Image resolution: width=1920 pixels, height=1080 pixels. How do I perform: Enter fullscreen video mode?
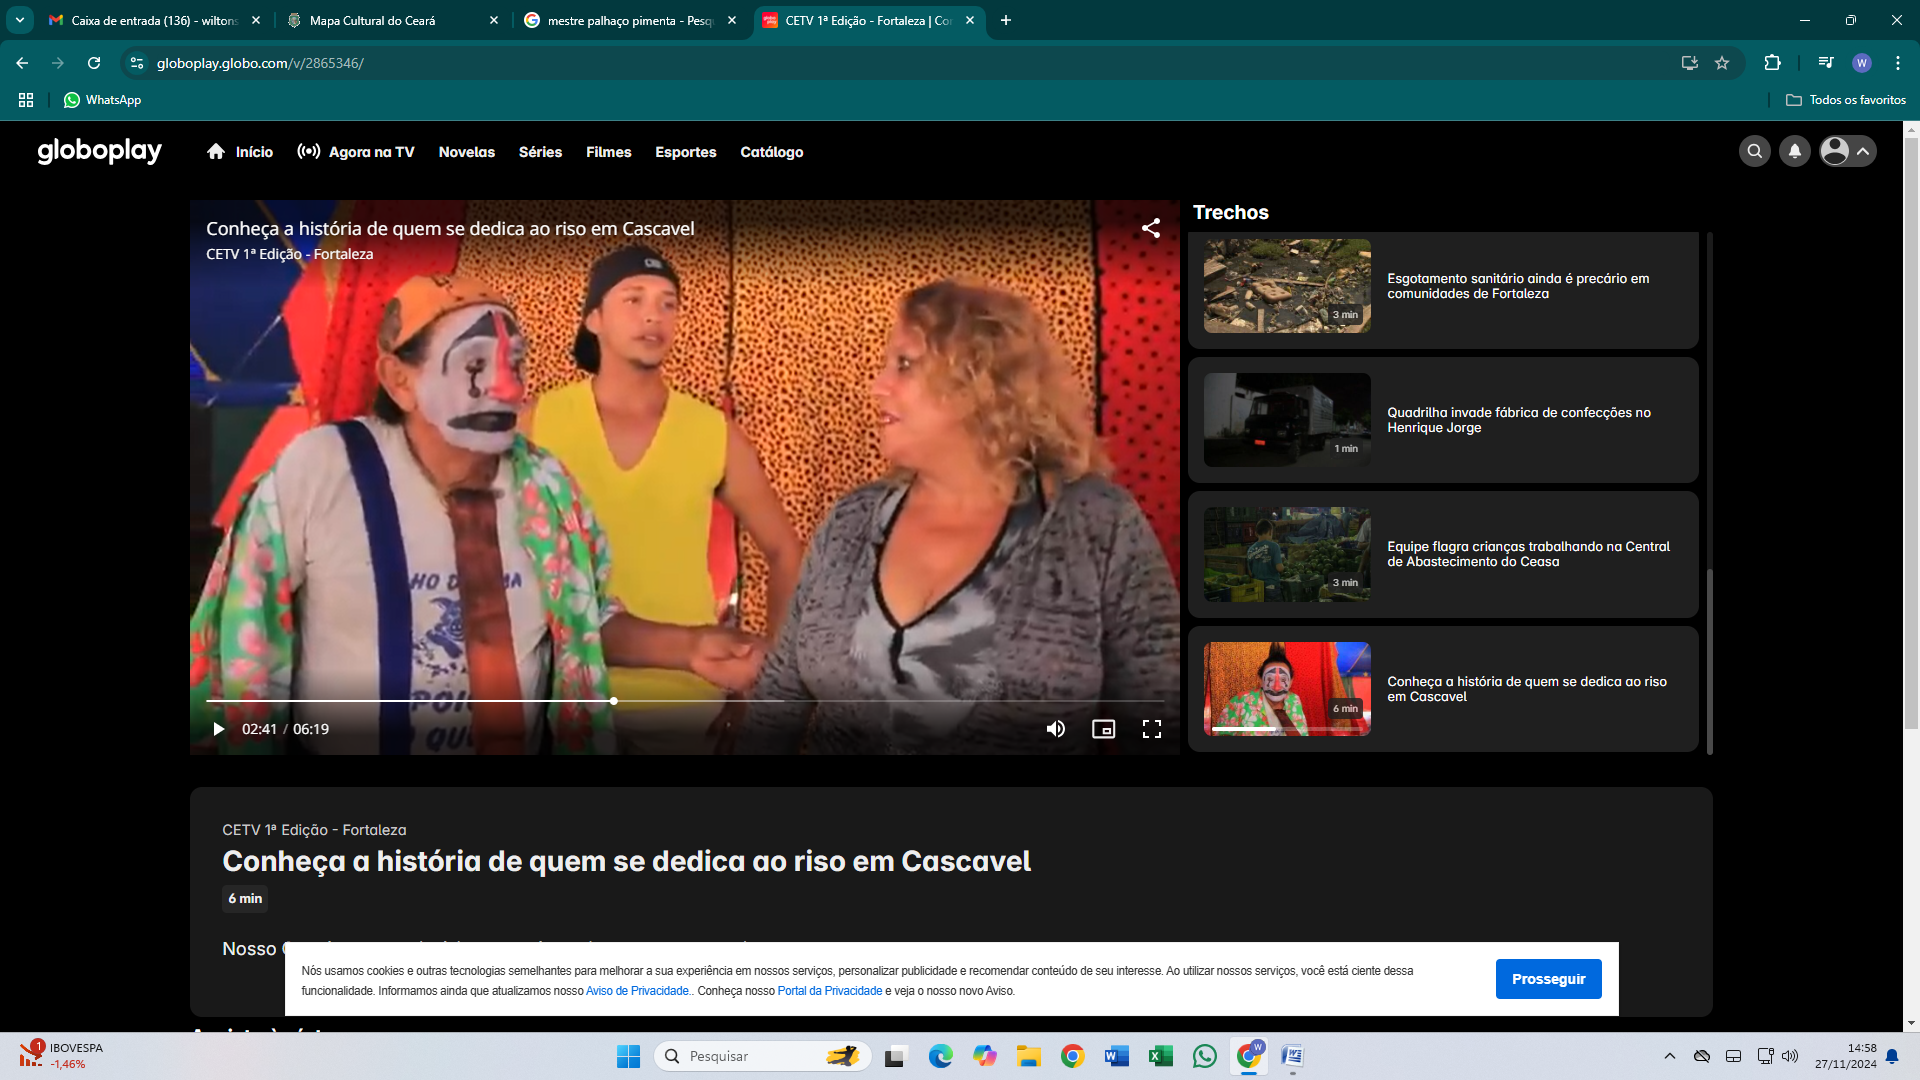point(1152,729)
